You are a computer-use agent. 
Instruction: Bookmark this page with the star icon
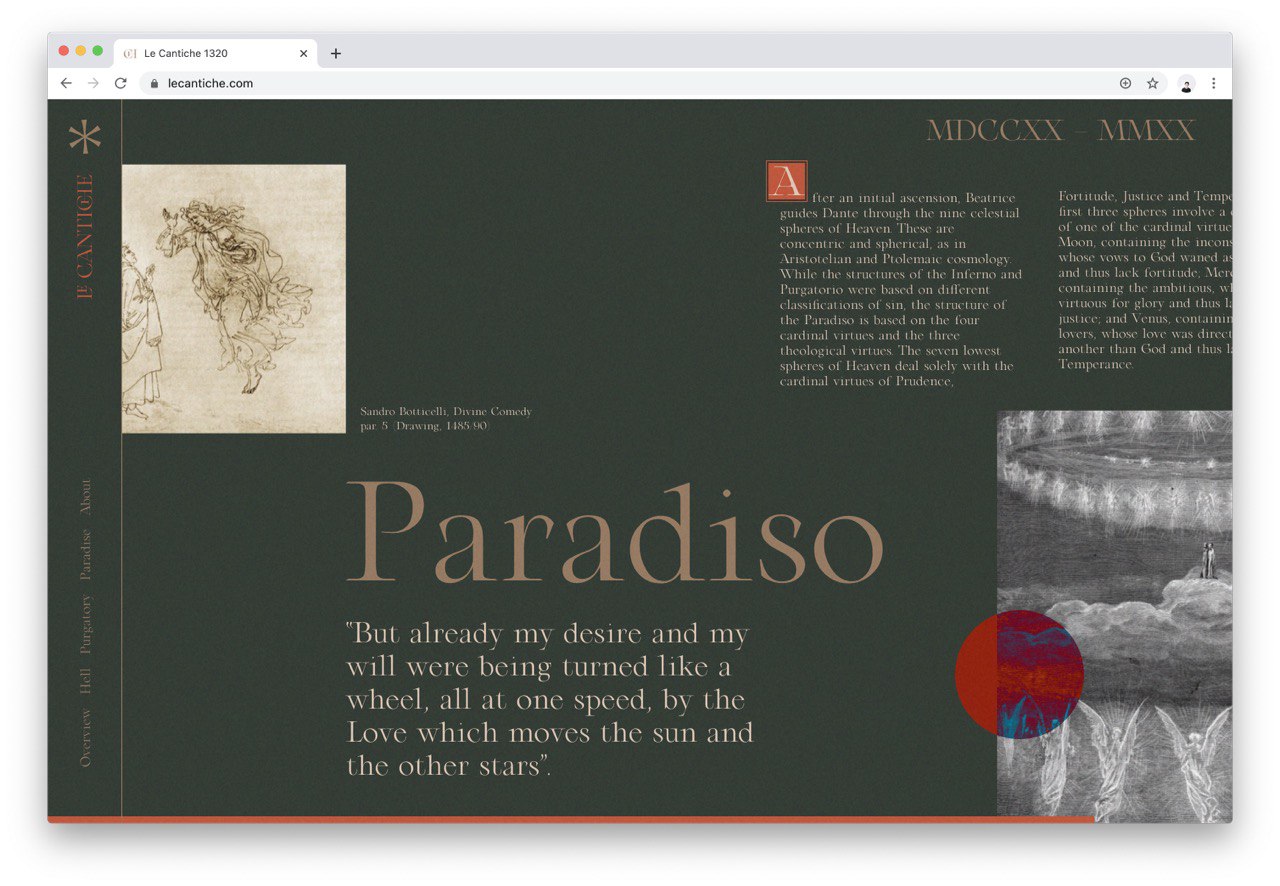click(x=1152, y=84)
